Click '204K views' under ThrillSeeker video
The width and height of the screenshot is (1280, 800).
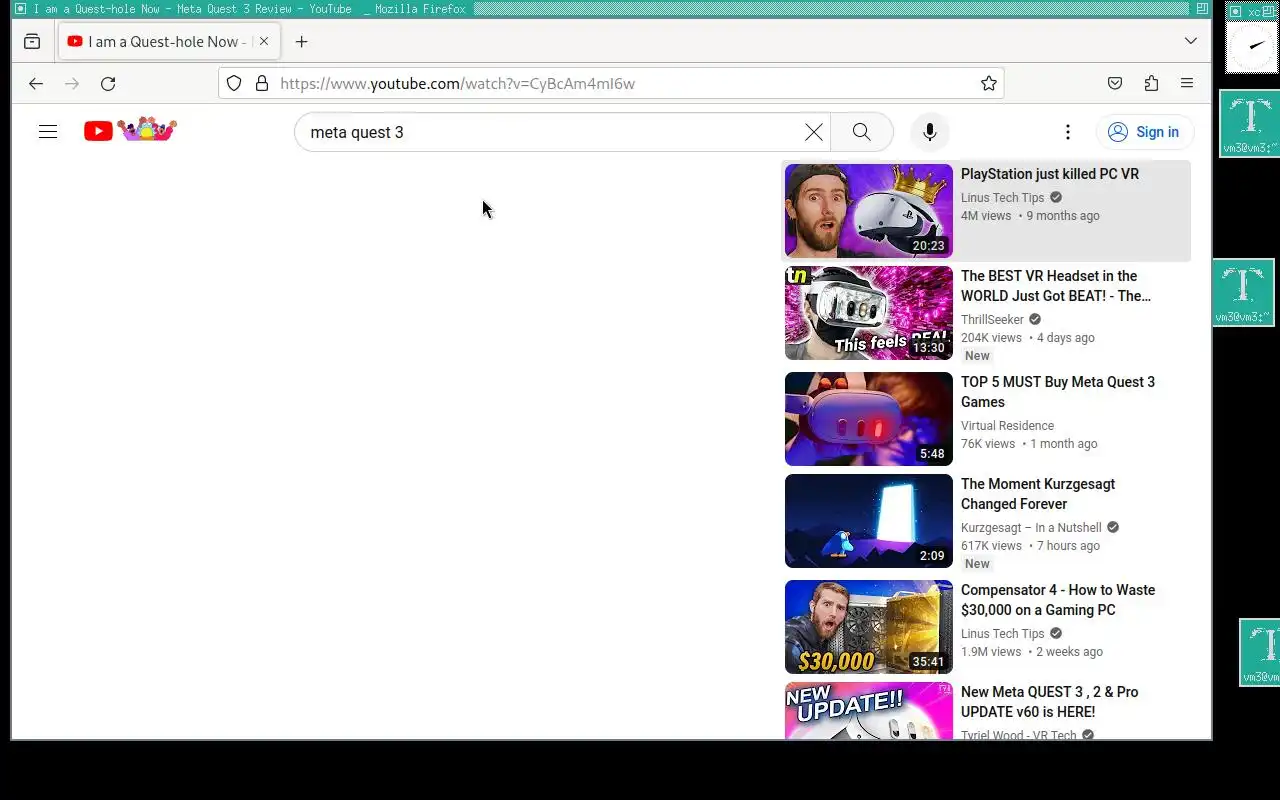pyautogui.click(x=991, y=338)
